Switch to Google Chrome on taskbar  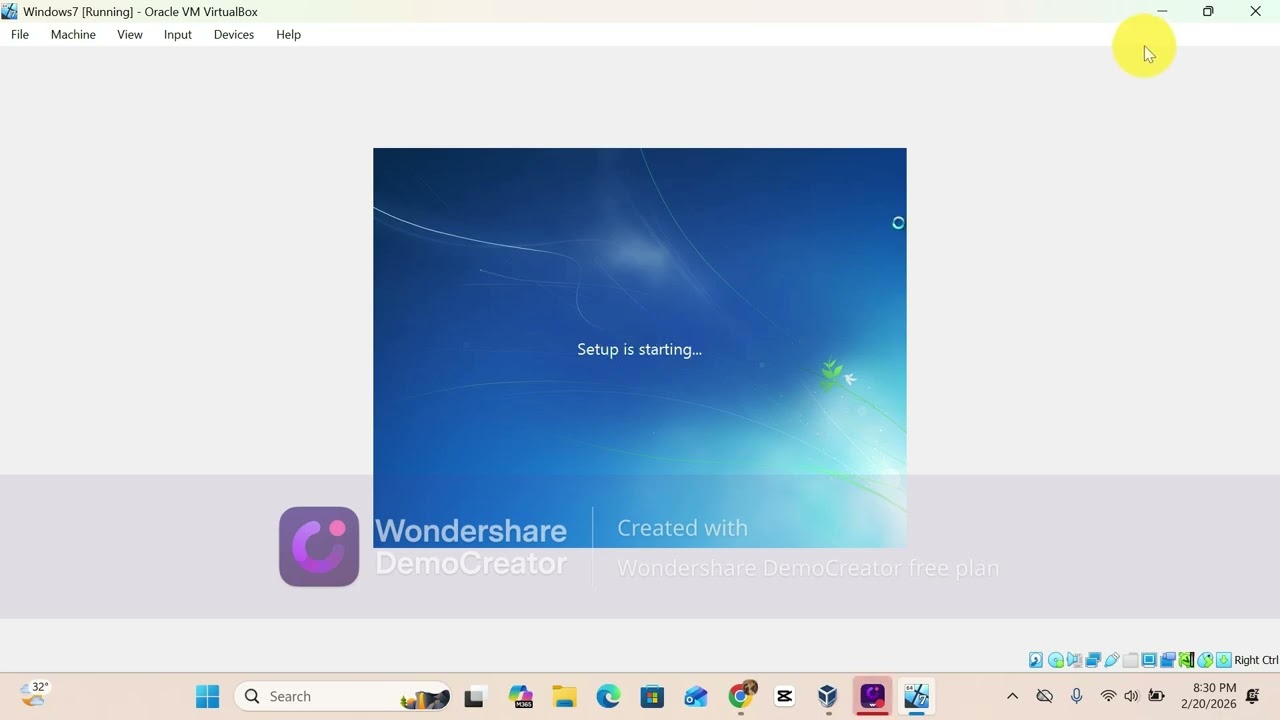pos(741,696)
